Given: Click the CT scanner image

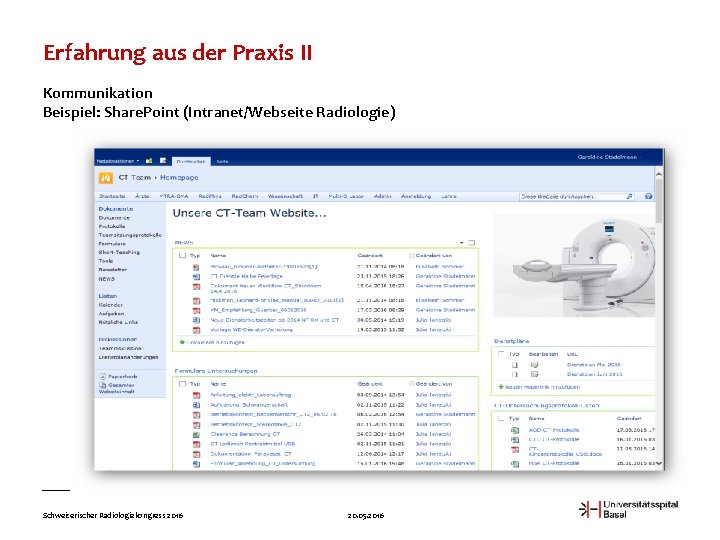Looking at the screenshot, I should click(574, 265).
